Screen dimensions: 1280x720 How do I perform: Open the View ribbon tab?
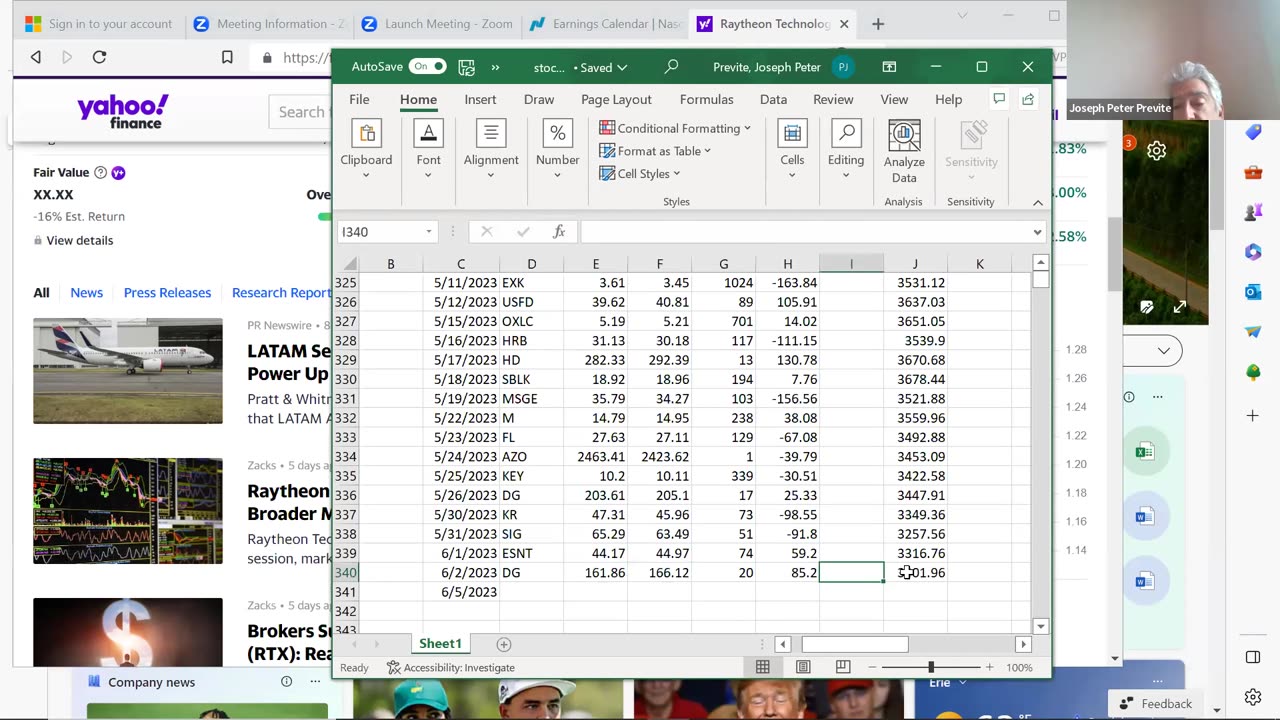tap(894, 99)
